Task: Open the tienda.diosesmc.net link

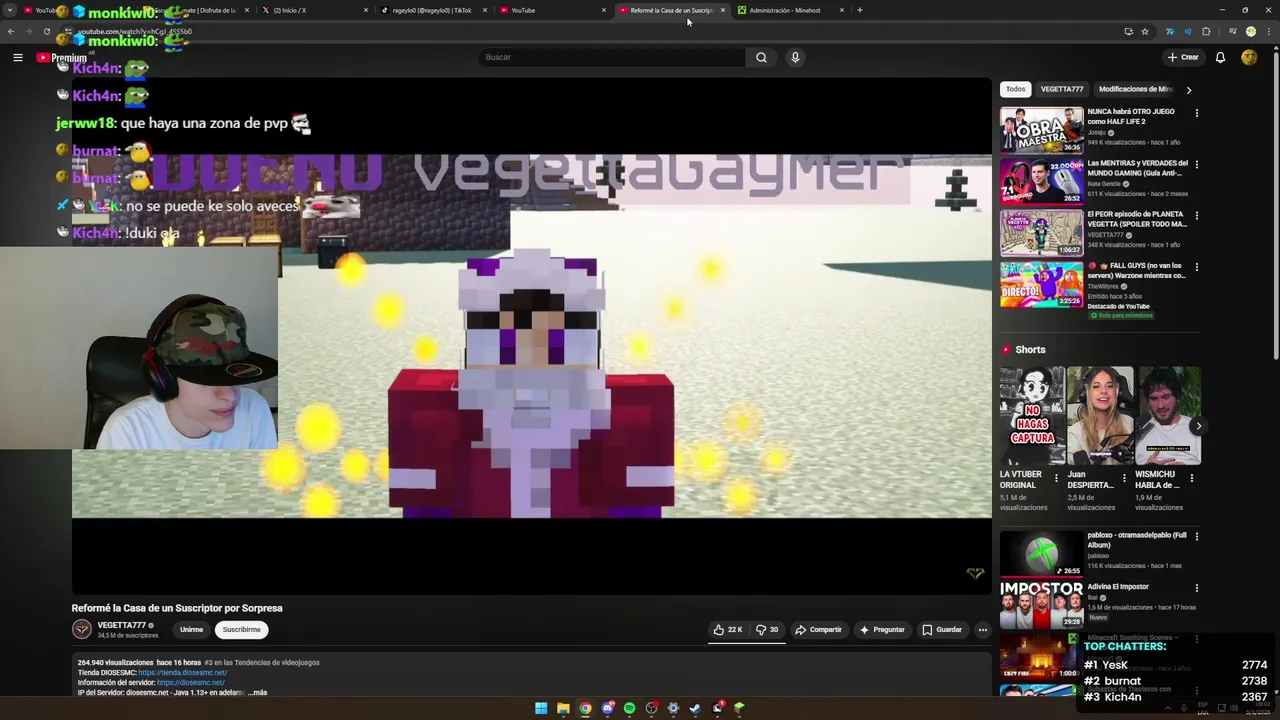Action: coord(183,672)
